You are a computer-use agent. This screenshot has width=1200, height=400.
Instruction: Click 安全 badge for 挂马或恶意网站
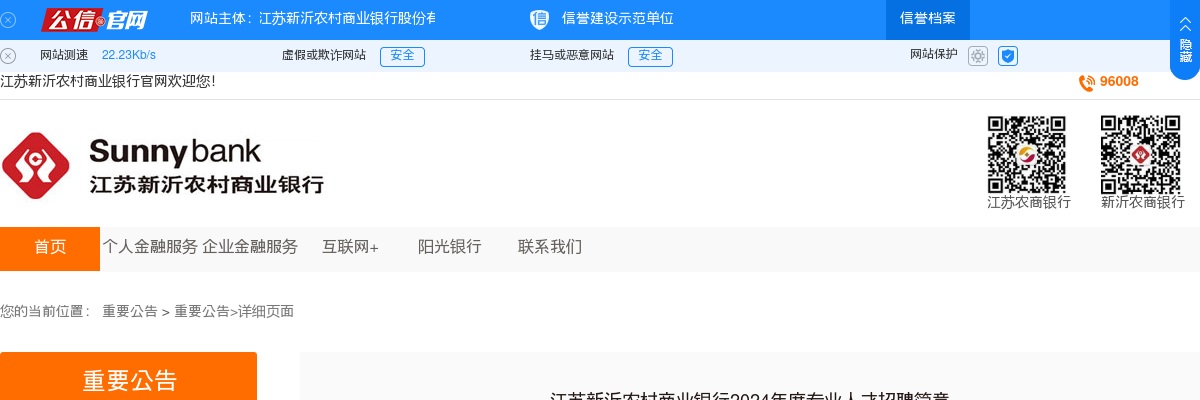650,56
